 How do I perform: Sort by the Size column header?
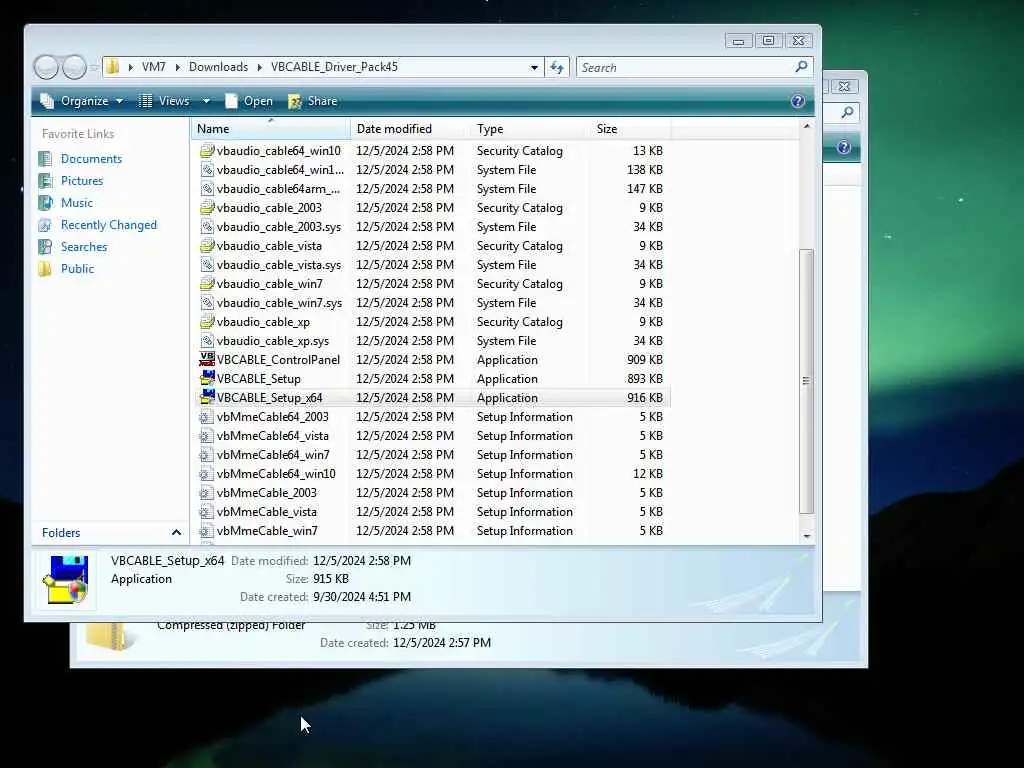point(630,129)
